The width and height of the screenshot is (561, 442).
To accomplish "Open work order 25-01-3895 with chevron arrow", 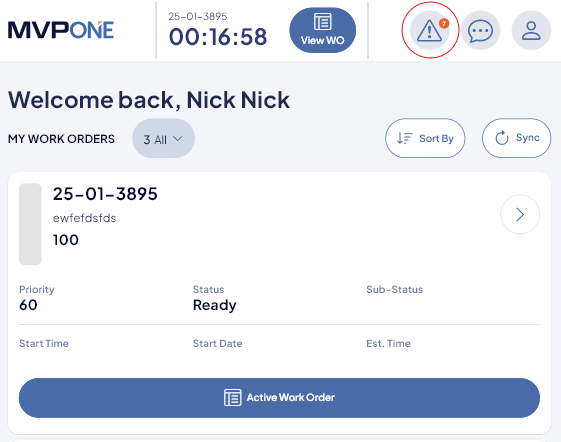I will [x=520, y=214].
